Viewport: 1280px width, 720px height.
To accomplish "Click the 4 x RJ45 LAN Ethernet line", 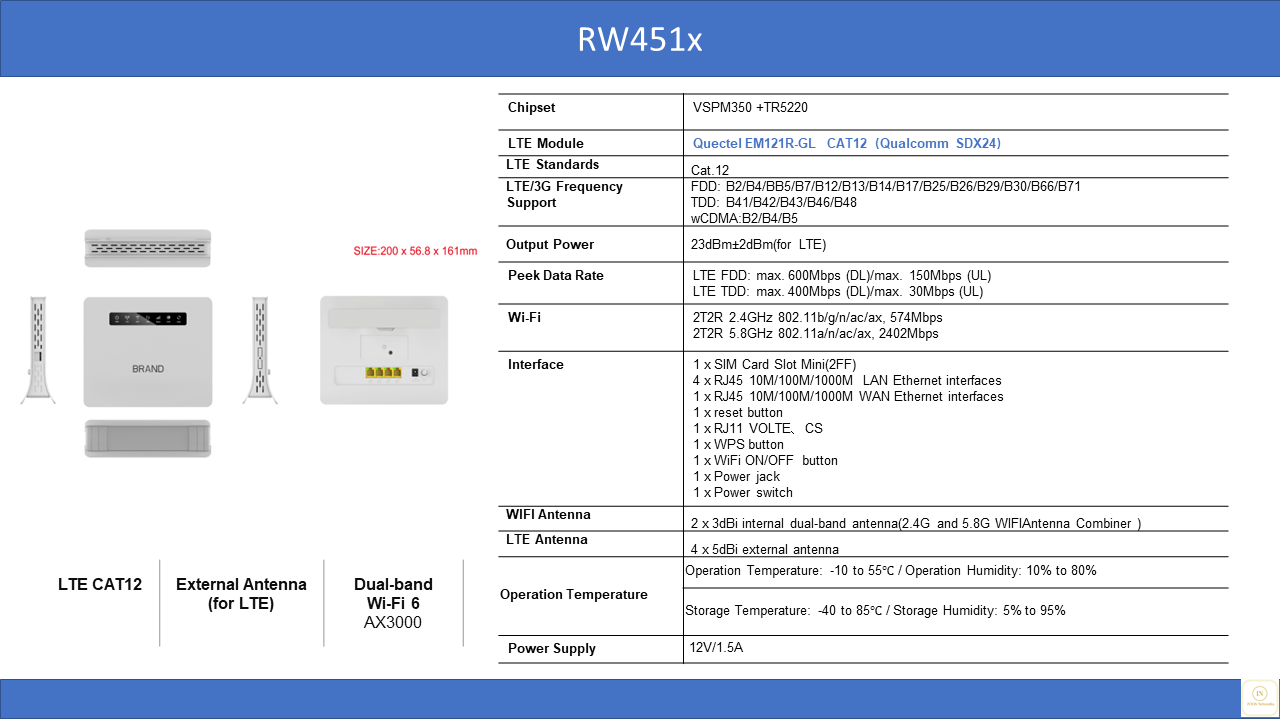I will (847, 380).
